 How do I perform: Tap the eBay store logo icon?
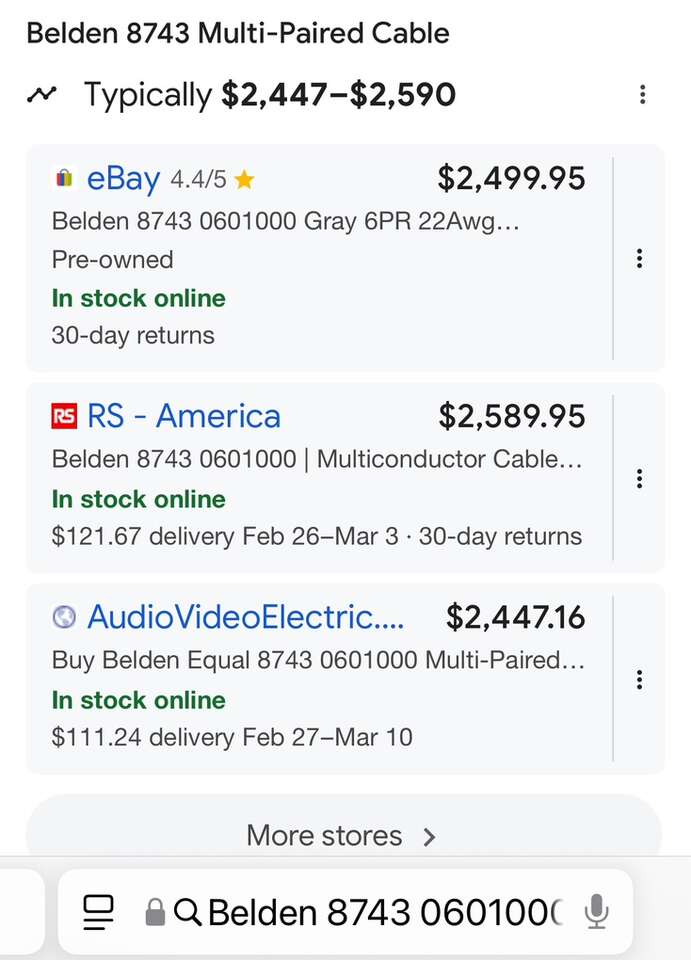tap(64, 179)
